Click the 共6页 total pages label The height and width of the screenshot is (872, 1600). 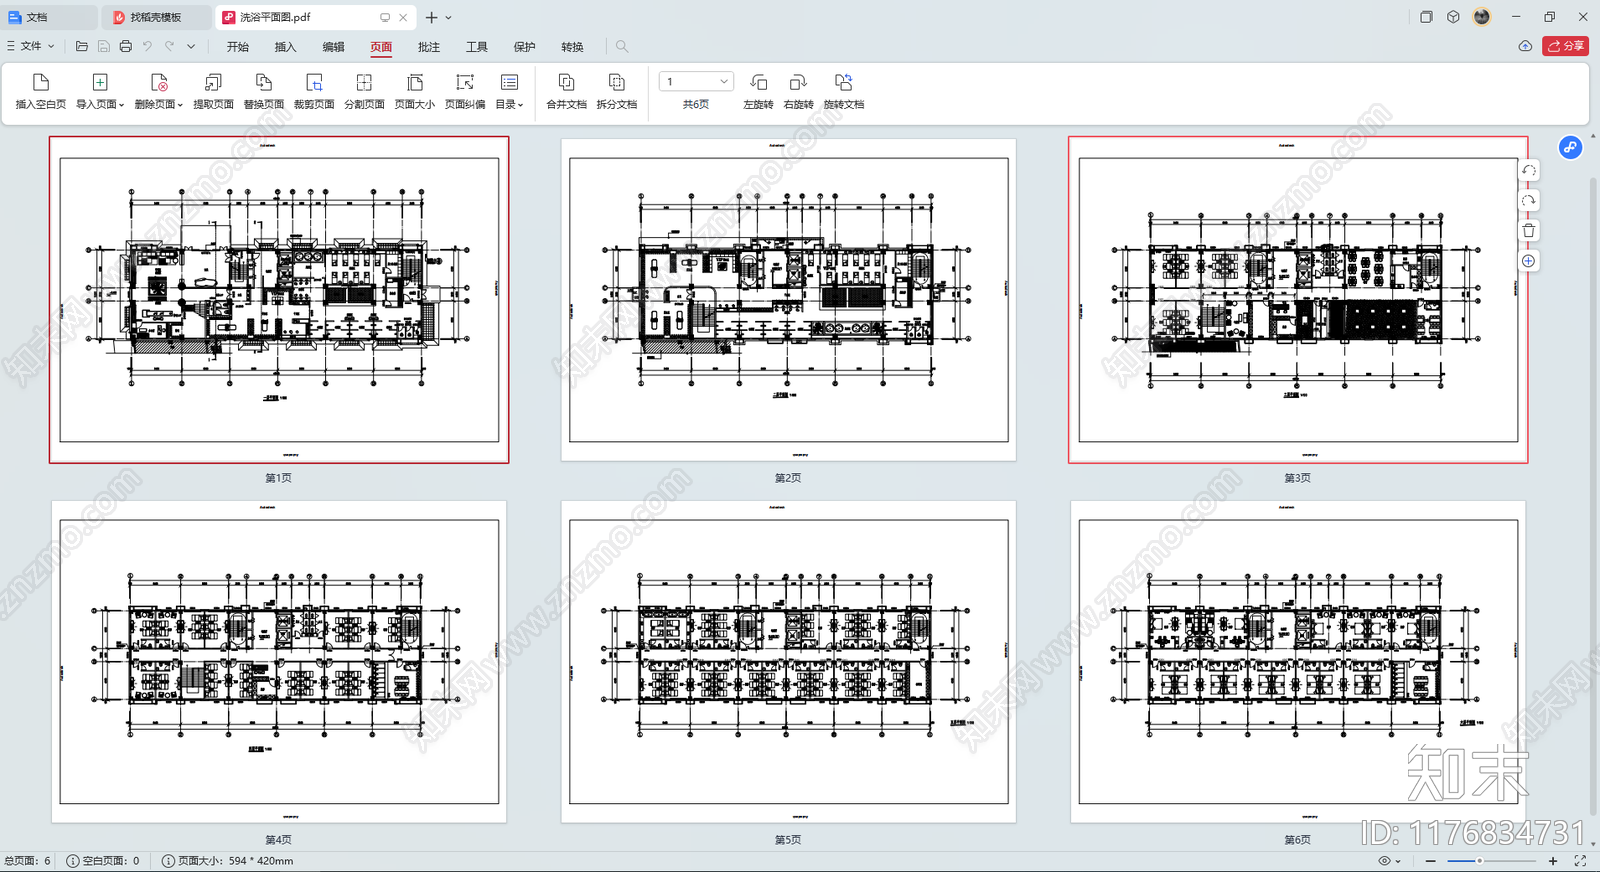[696, 105]
